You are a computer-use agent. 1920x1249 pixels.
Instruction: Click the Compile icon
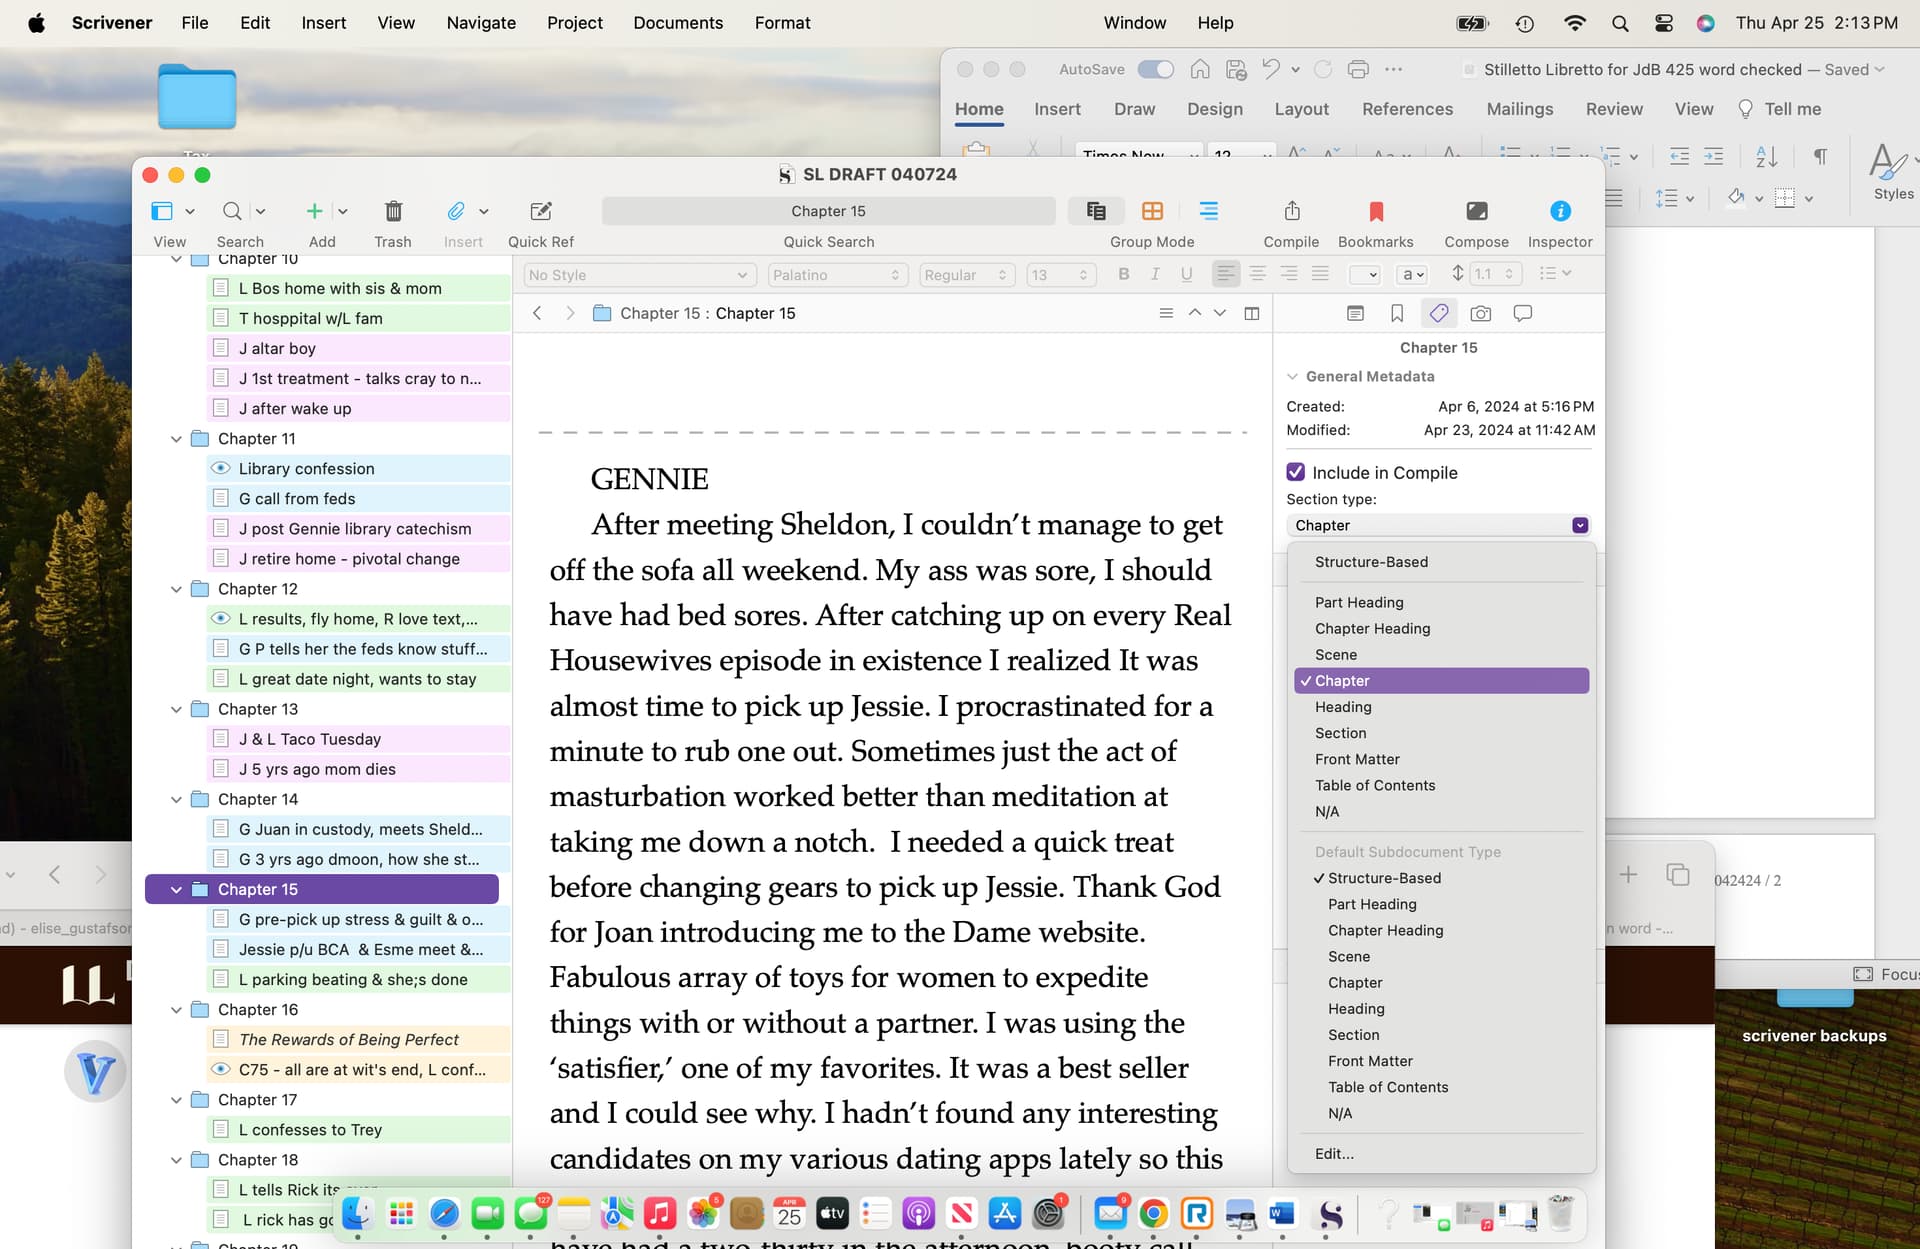[1292, 211]
